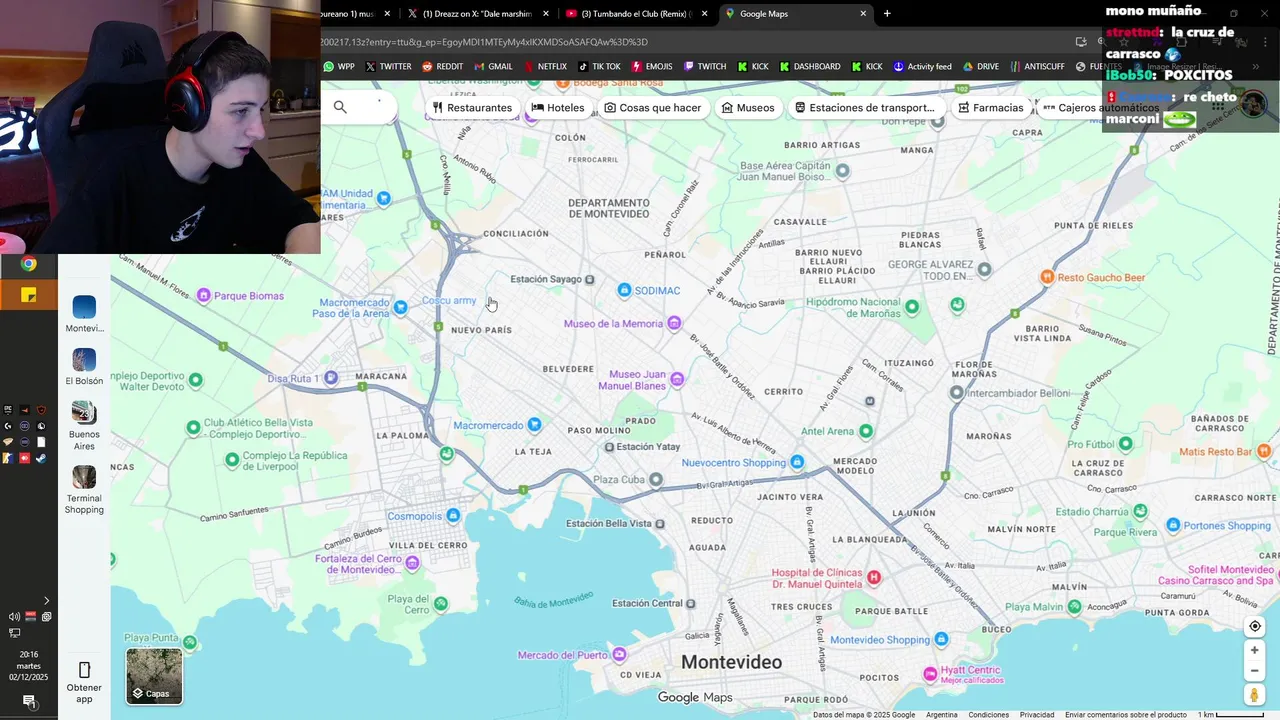
Task: Open the taskbar volume speaker icon
Action: coord(14,617)
